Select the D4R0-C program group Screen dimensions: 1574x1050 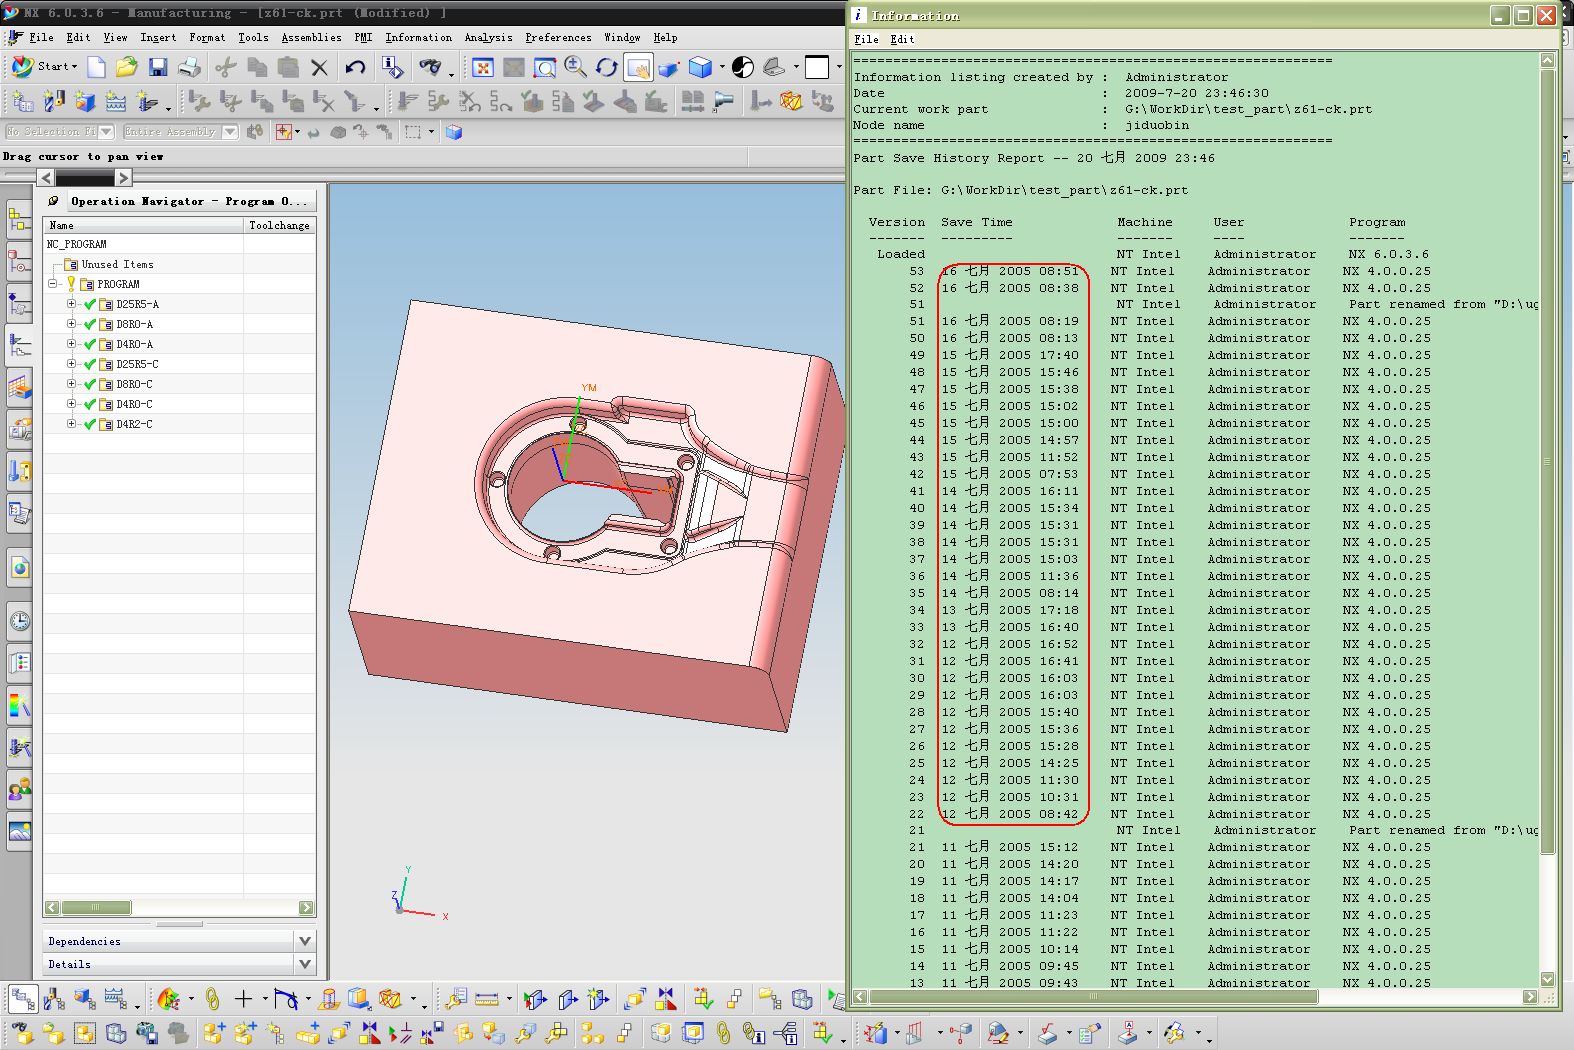pos(134,404)
